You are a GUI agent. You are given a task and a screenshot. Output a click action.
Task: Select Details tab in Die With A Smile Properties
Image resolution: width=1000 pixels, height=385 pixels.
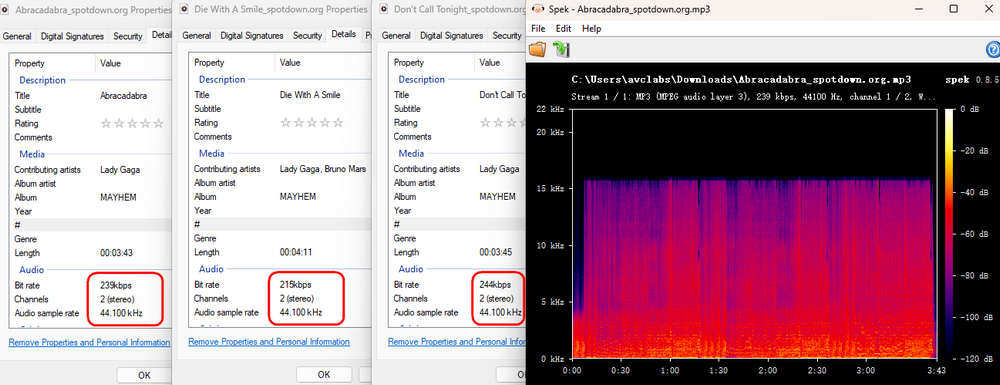[344, 34]
